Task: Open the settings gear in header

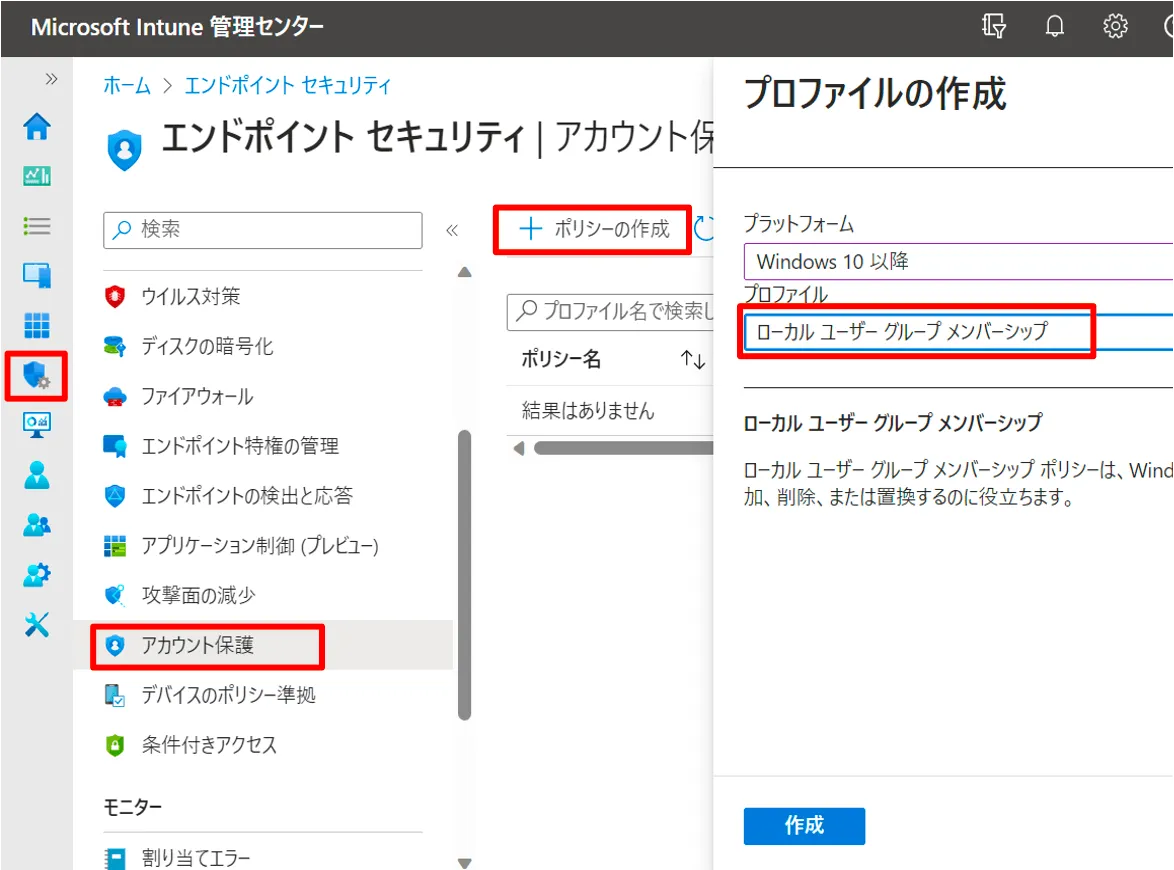Action: (1115, 26)
